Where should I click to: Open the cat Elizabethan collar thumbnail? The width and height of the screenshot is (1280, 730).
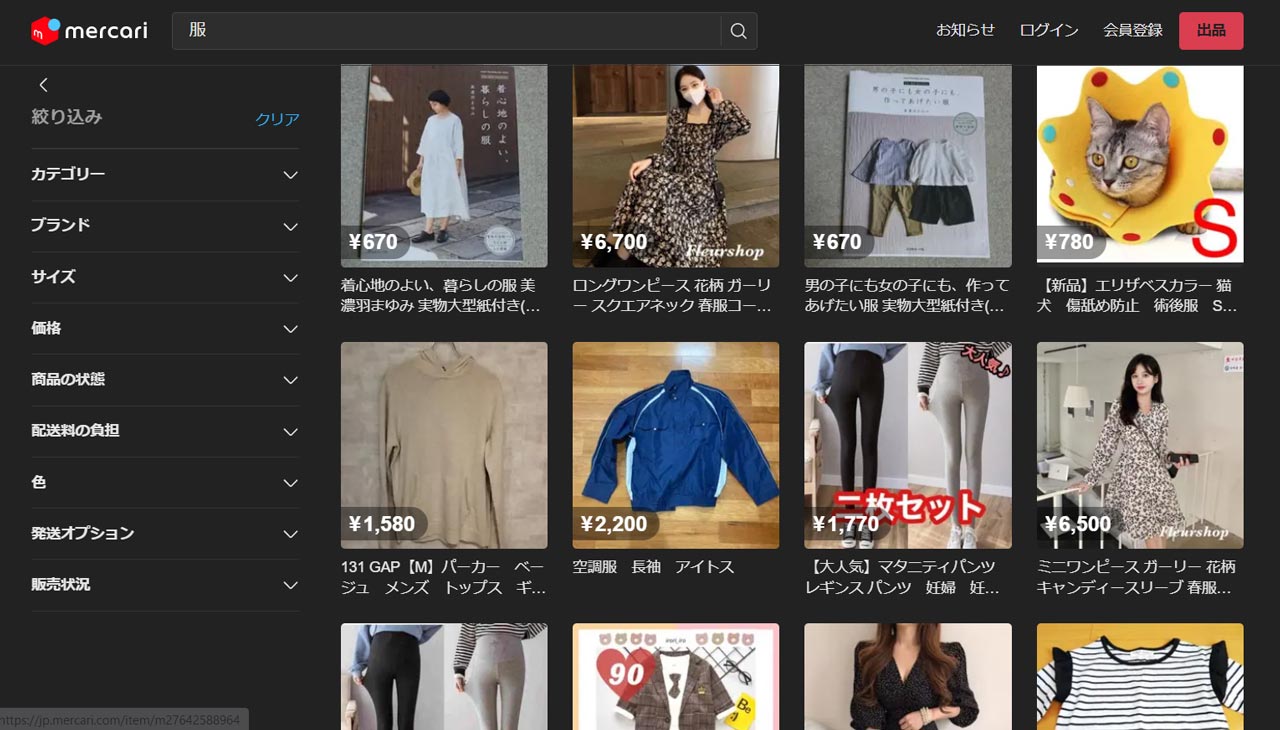[x=1140, y=166]
